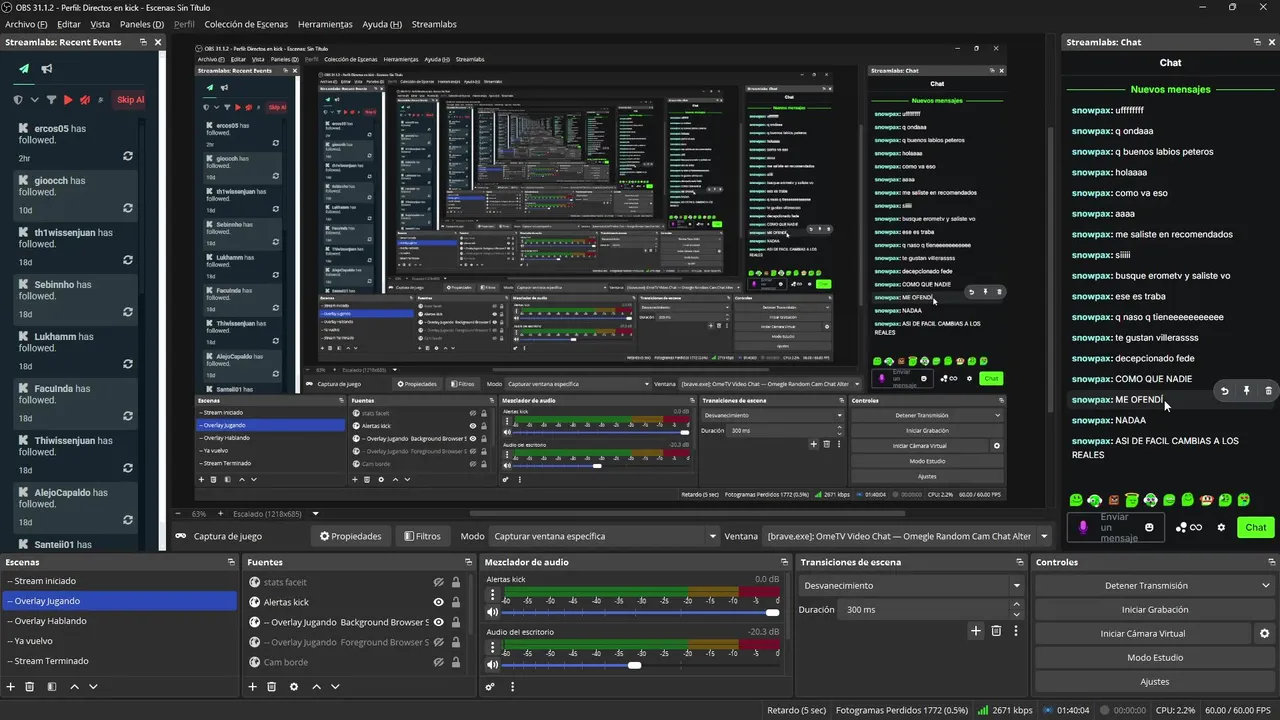Click the Propiedades button under the preview
This screenshot has width=1280, height=720.
[350, 536]
